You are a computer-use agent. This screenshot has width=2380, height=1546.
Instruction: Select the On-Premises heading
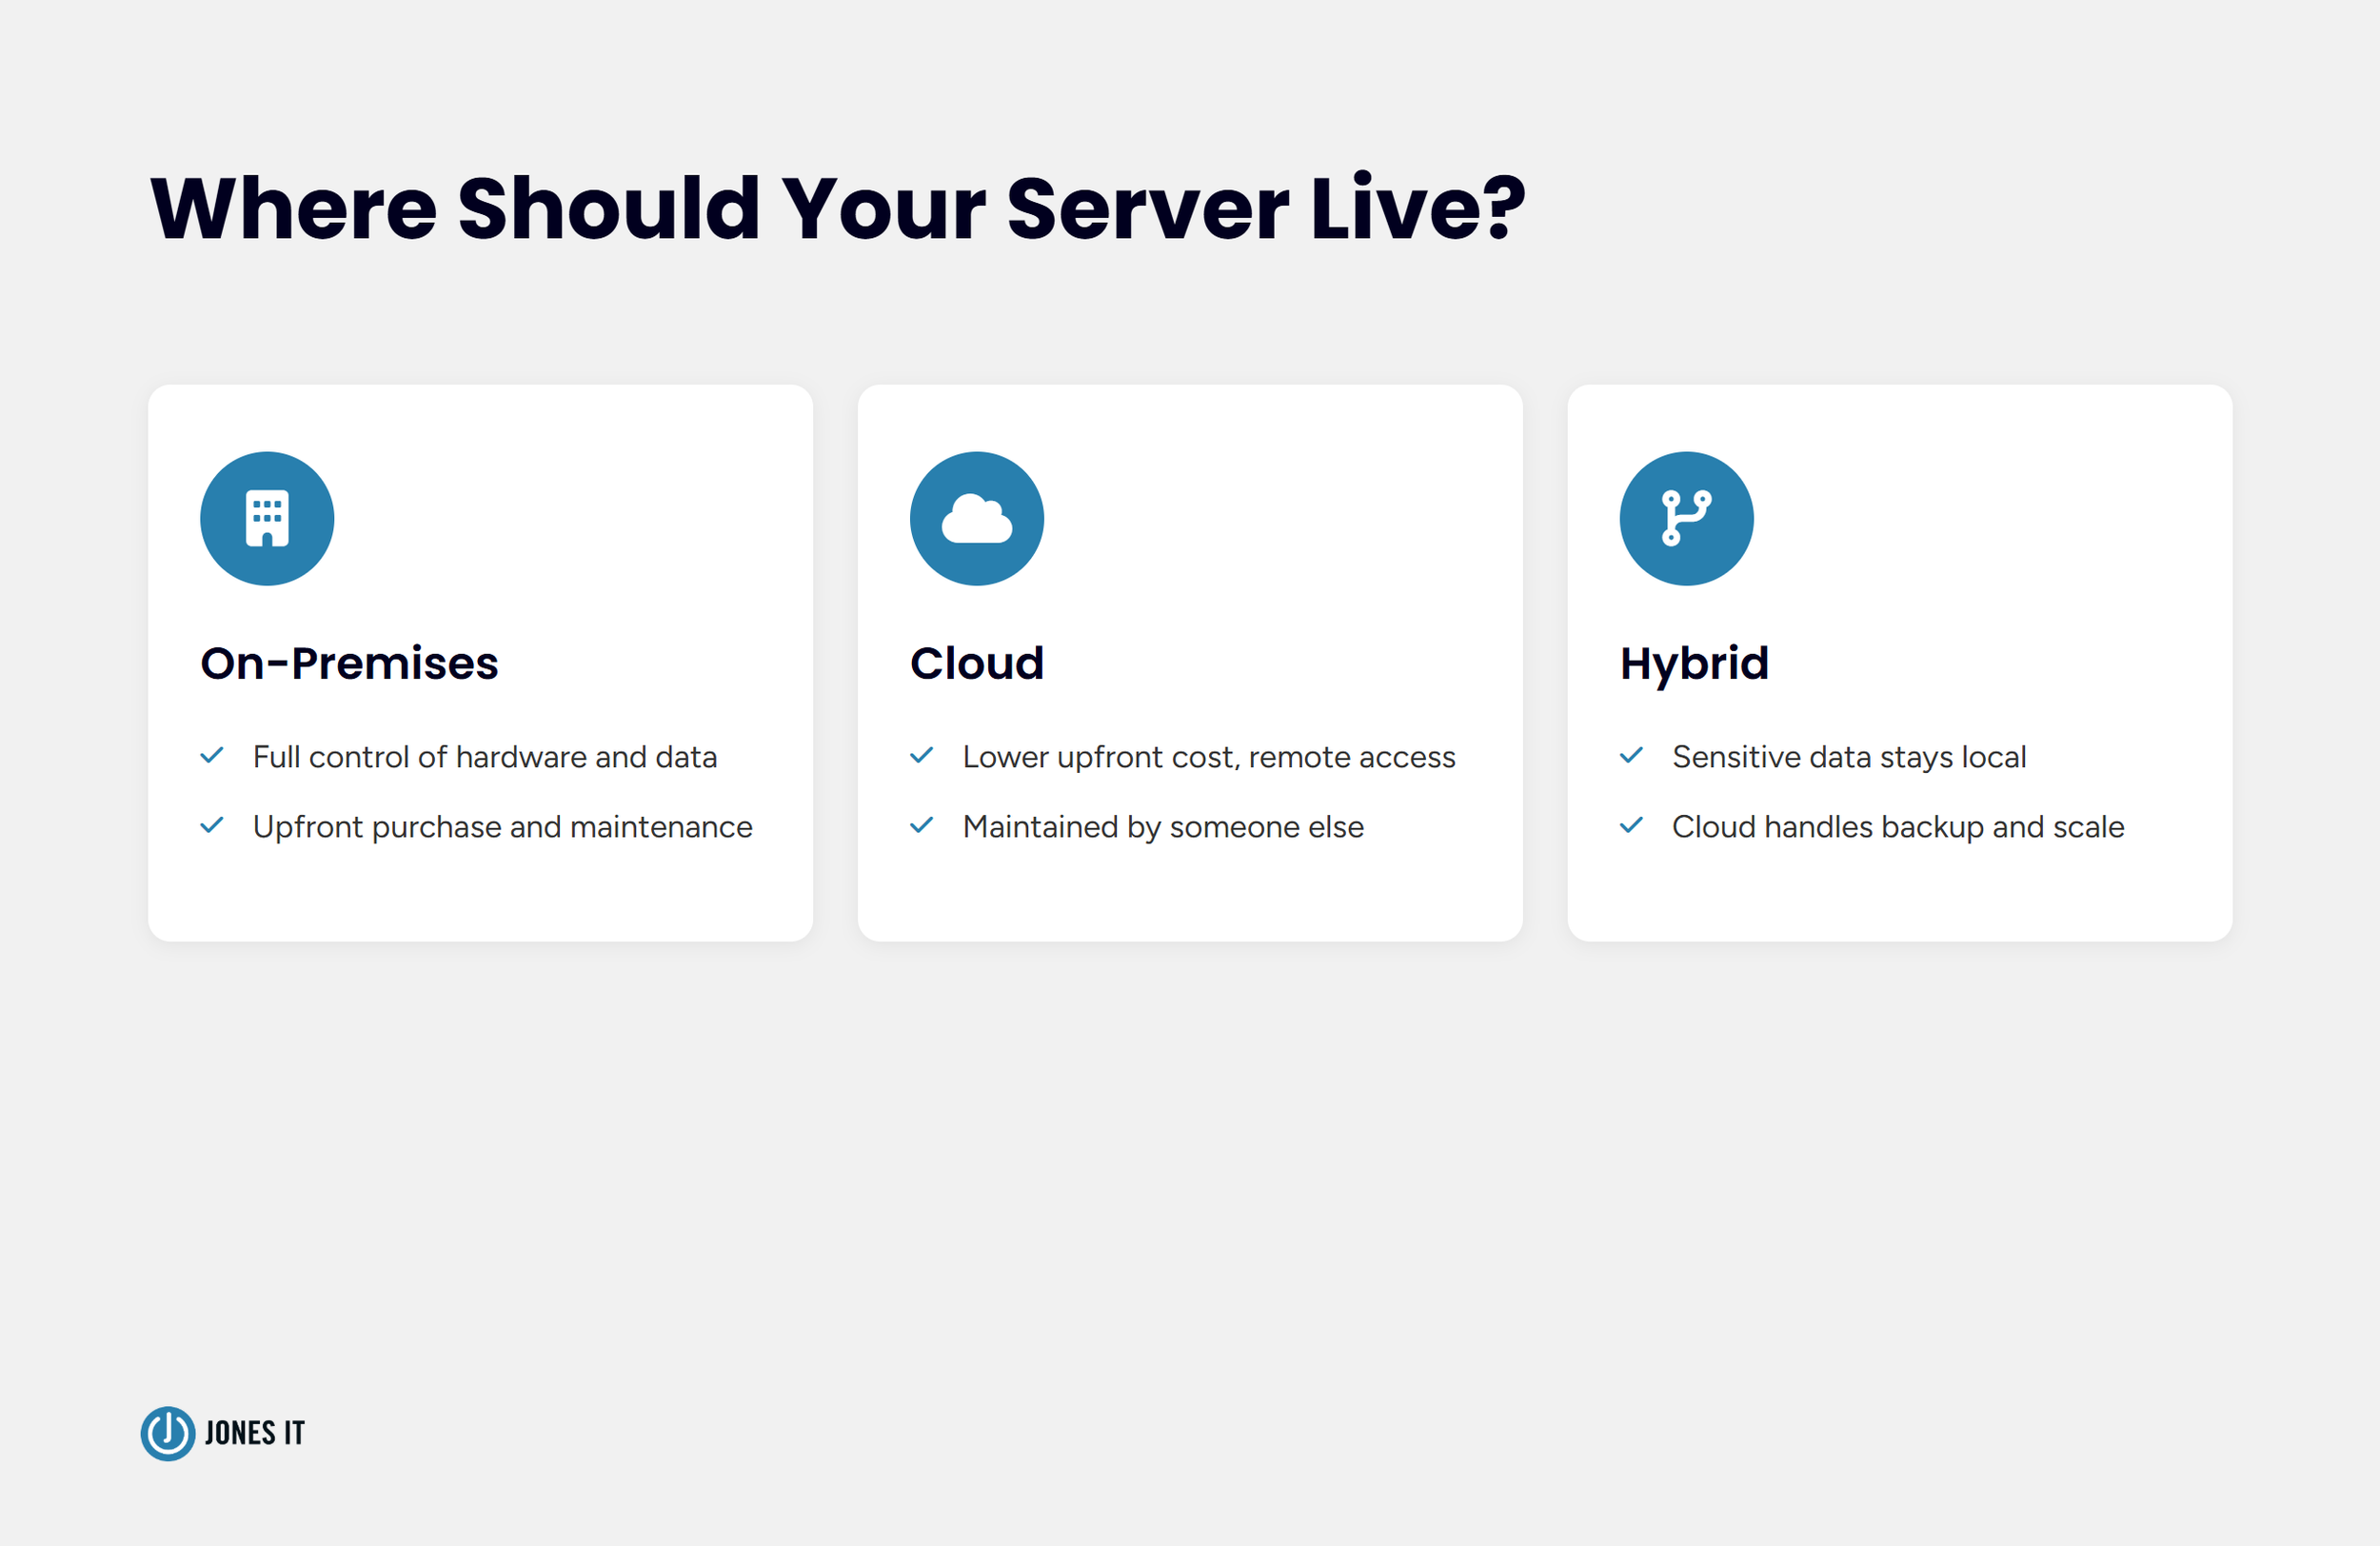tap(349, 663)
